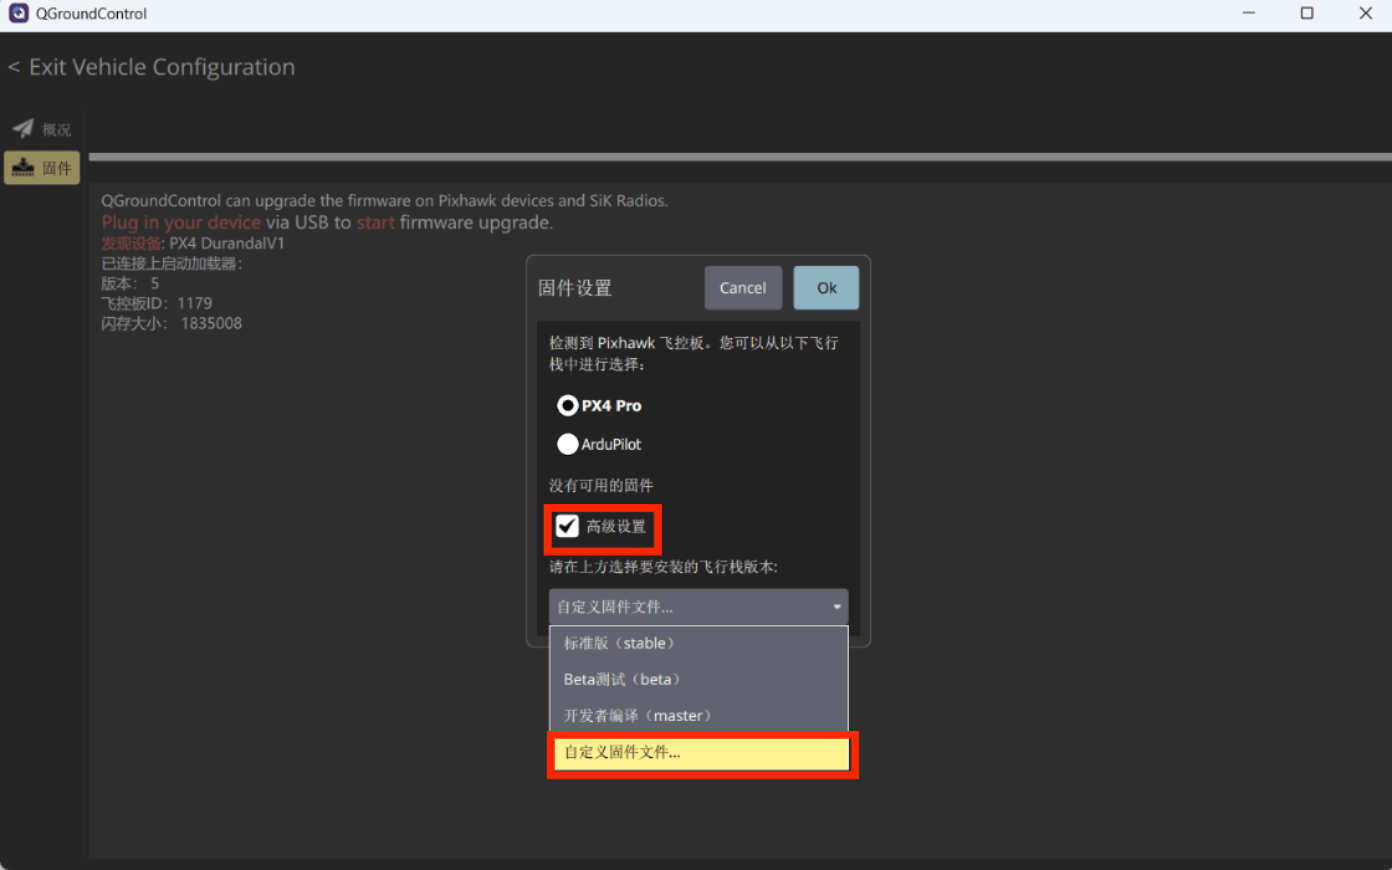Click the 飞控板ID: 1179 line
This screenshot has height=870, width=1392.
point(157,303)
